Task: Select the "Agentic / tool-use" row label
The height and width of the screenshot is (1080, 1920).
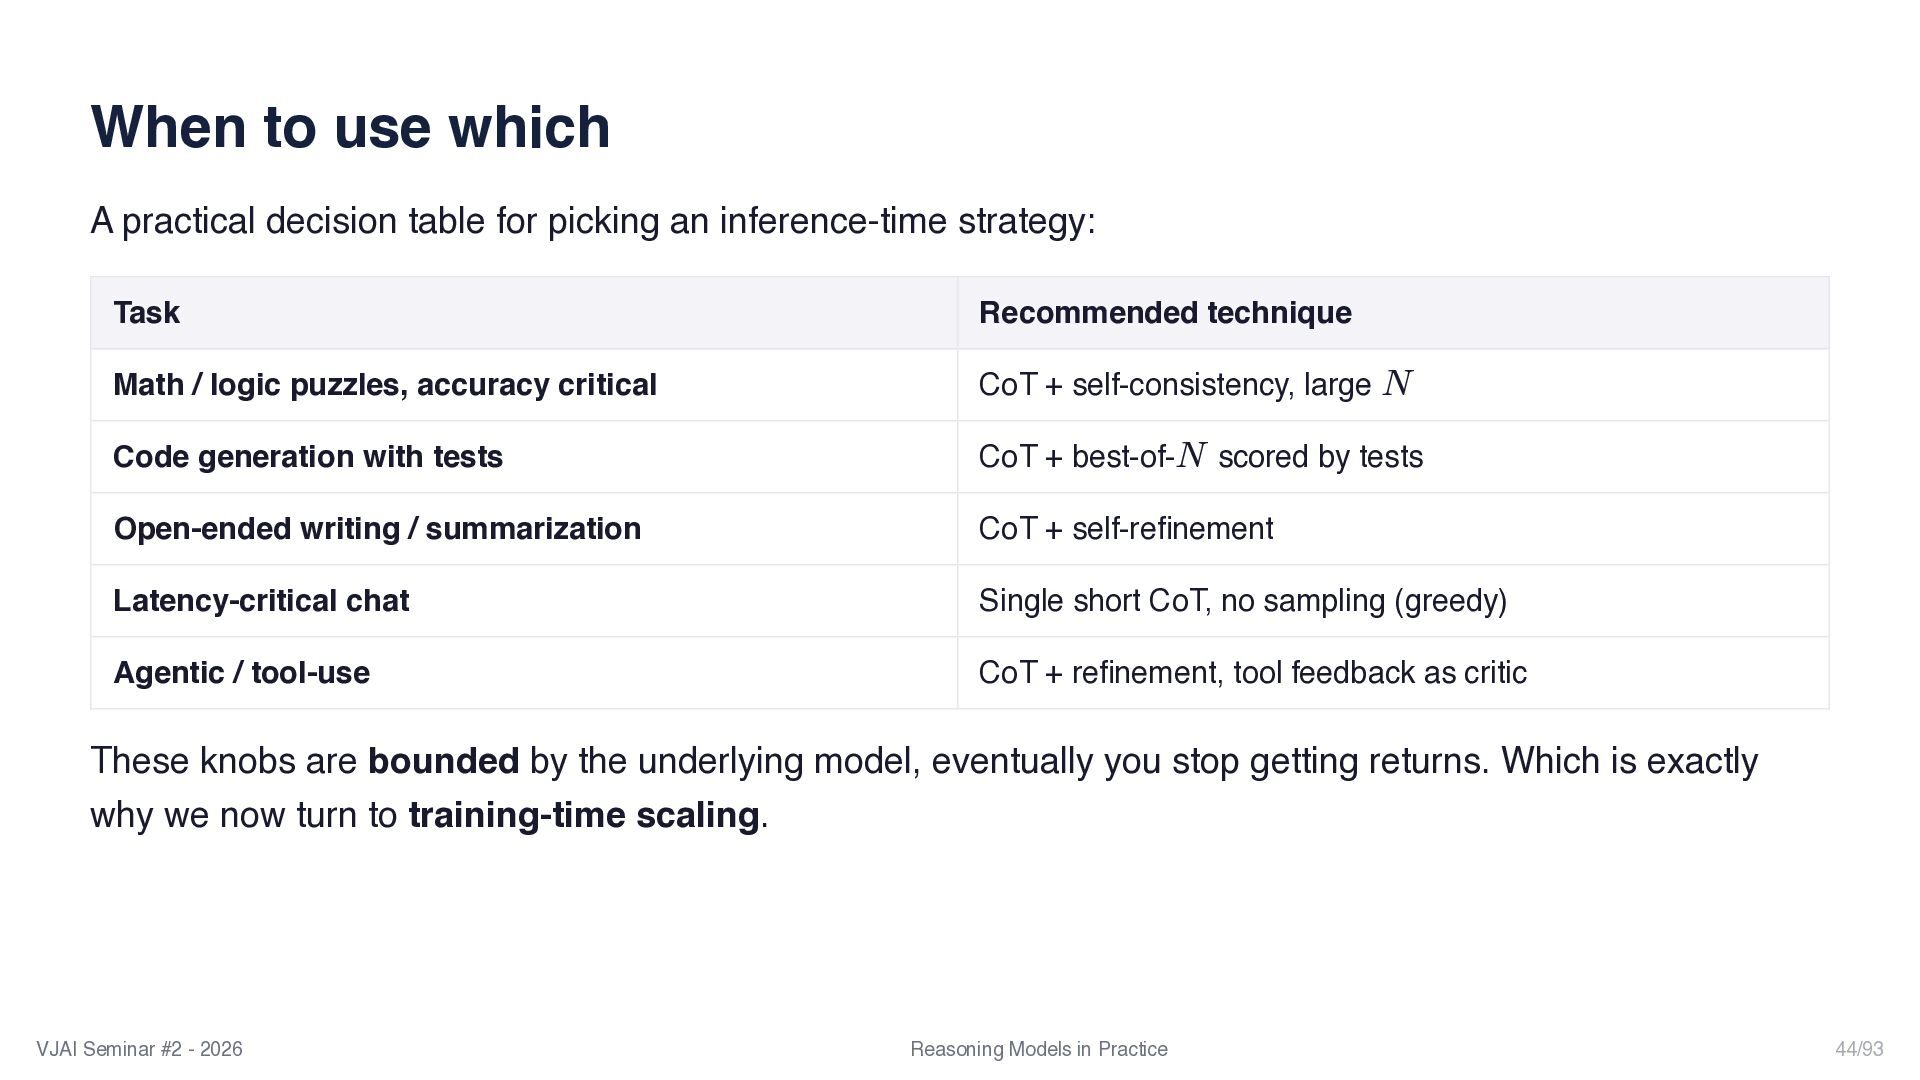Action: point(241,673)
